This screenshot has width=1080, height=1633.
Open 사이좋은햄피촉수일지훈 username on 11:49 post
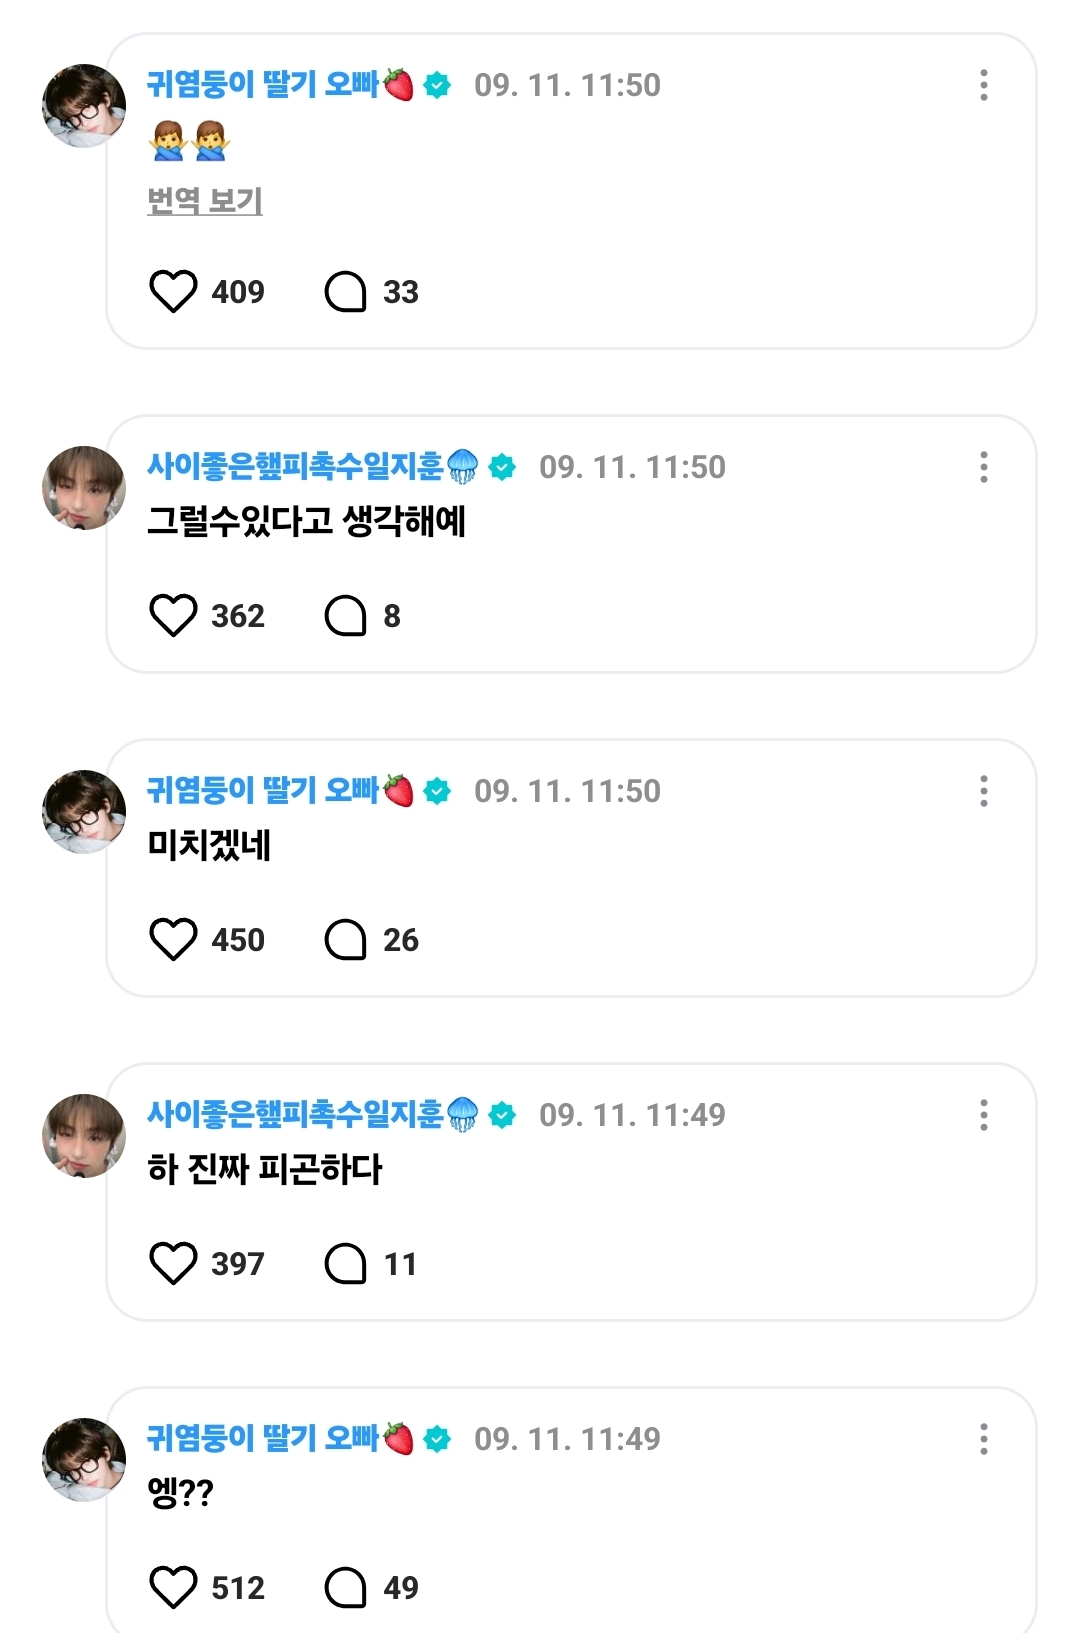tap(295, 1115)
